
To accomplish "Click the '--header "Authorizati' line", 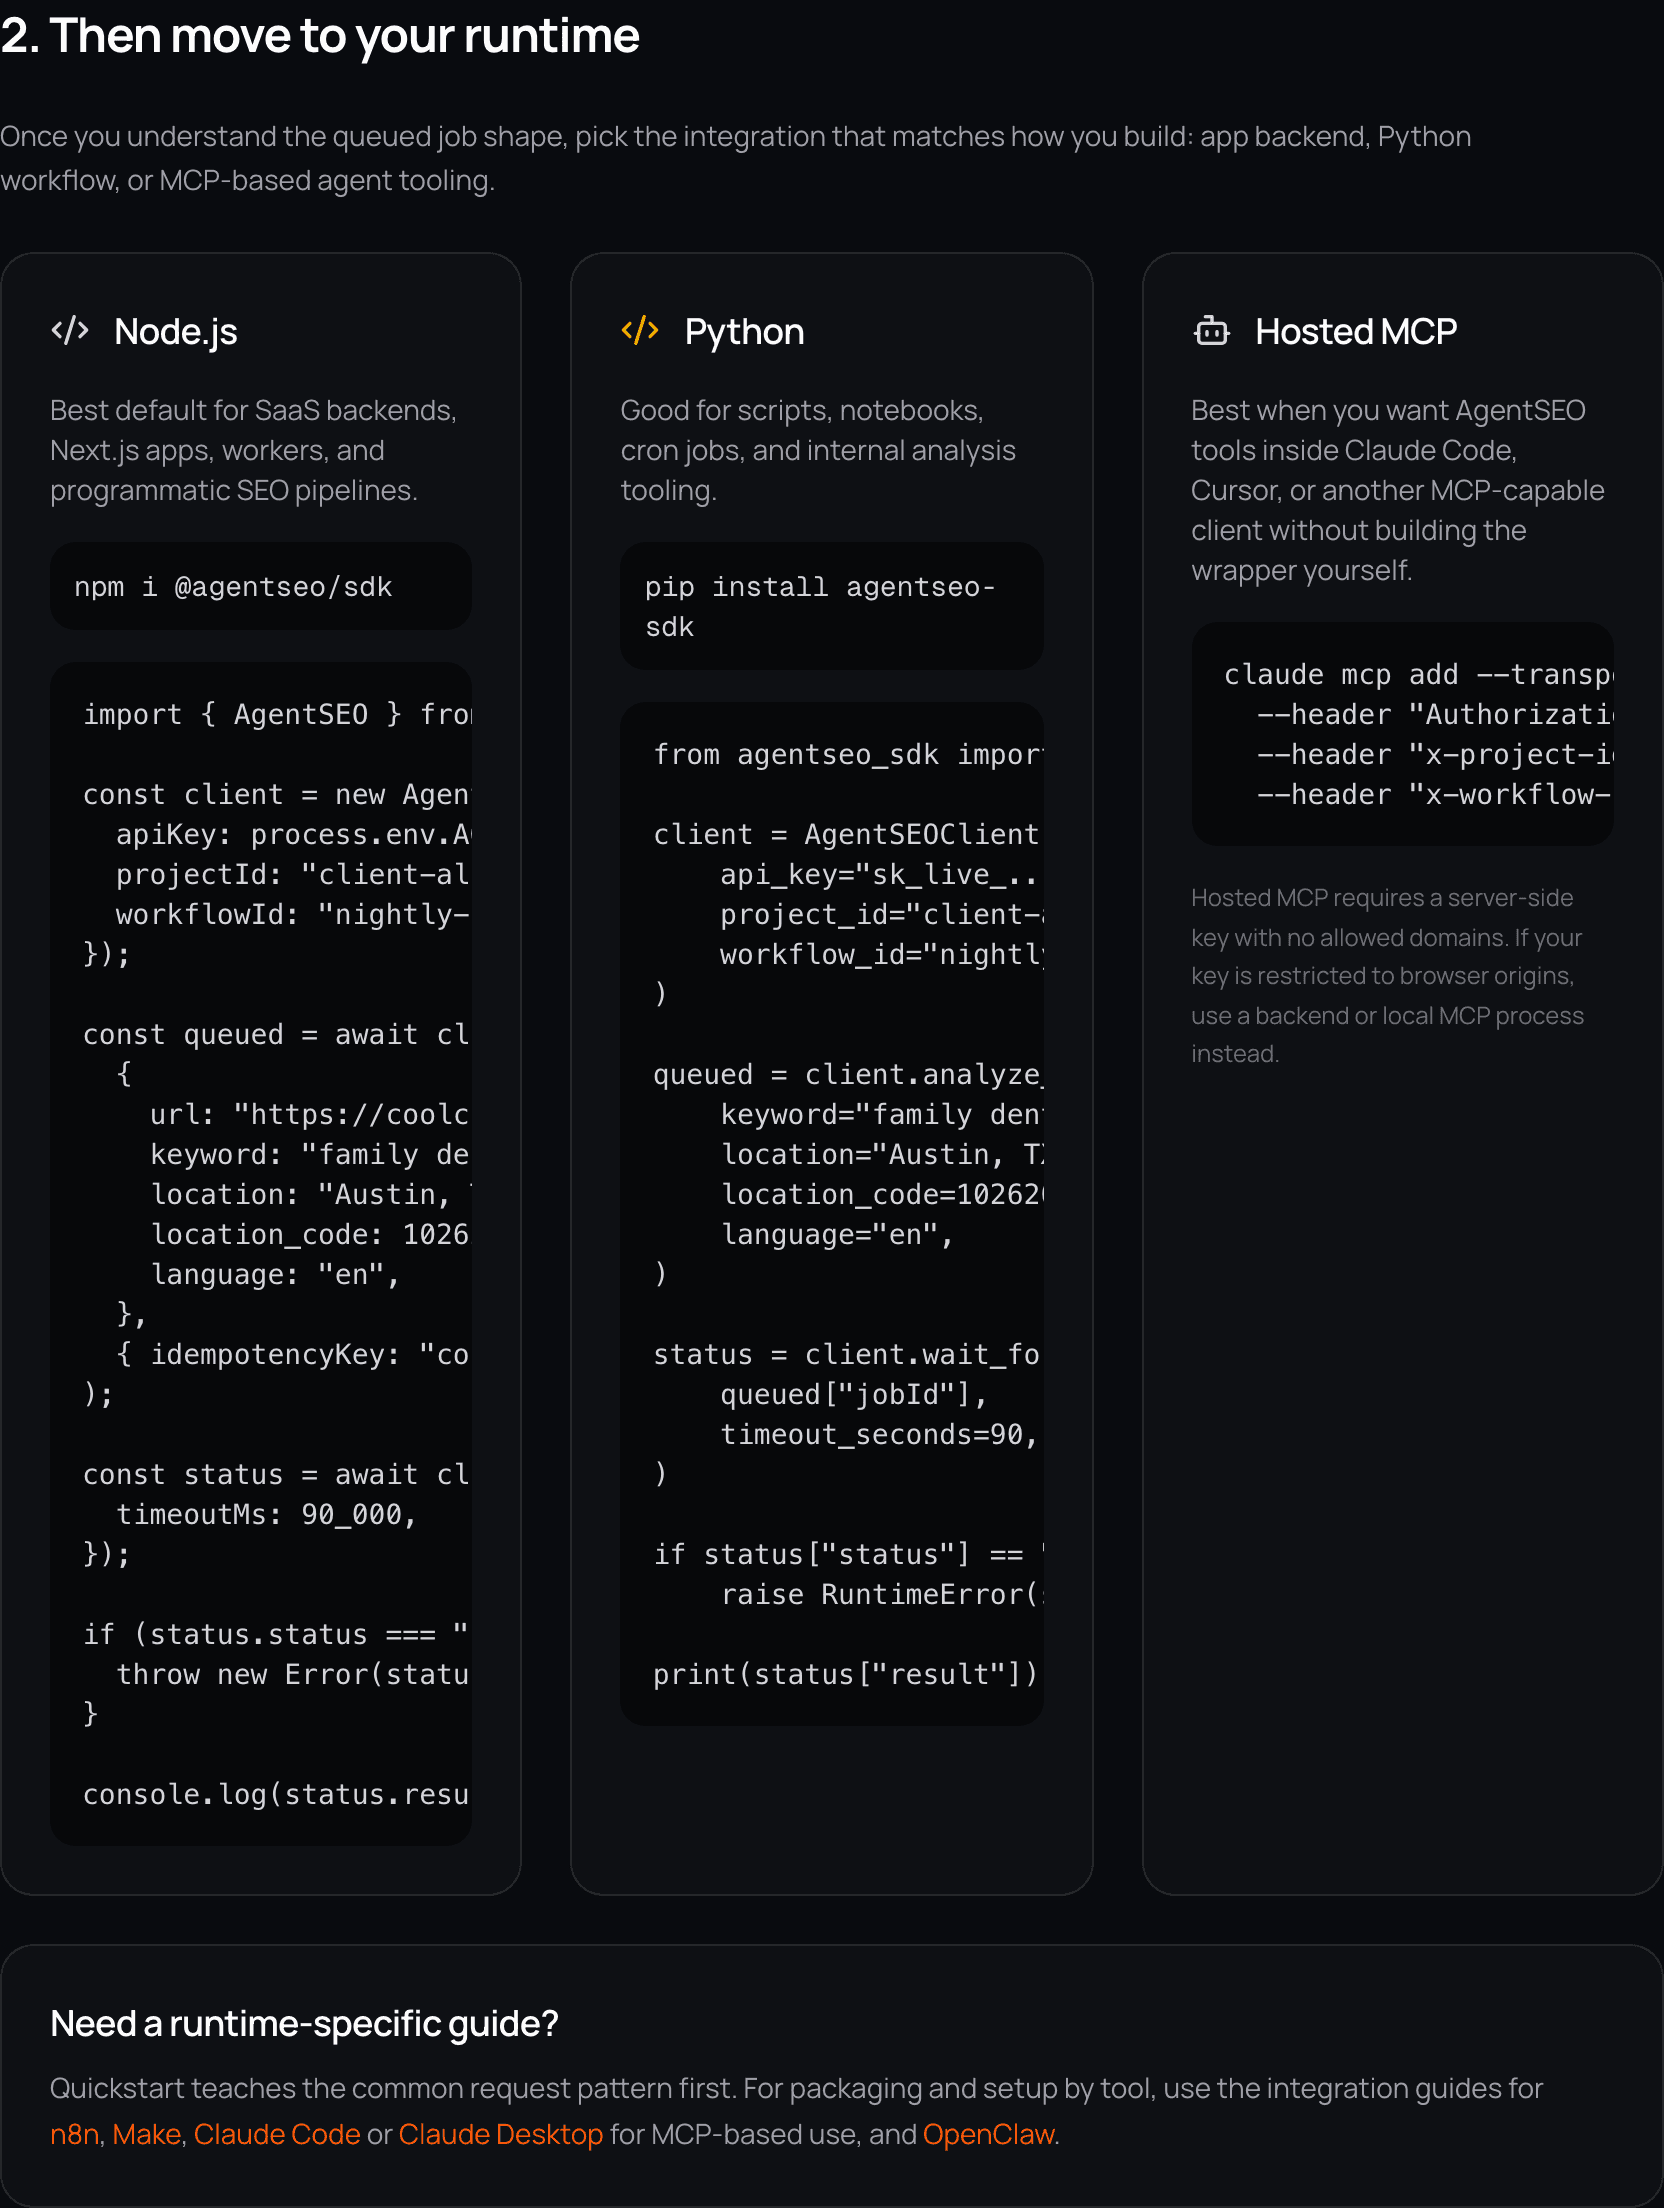I will [x=1435, y=714].
